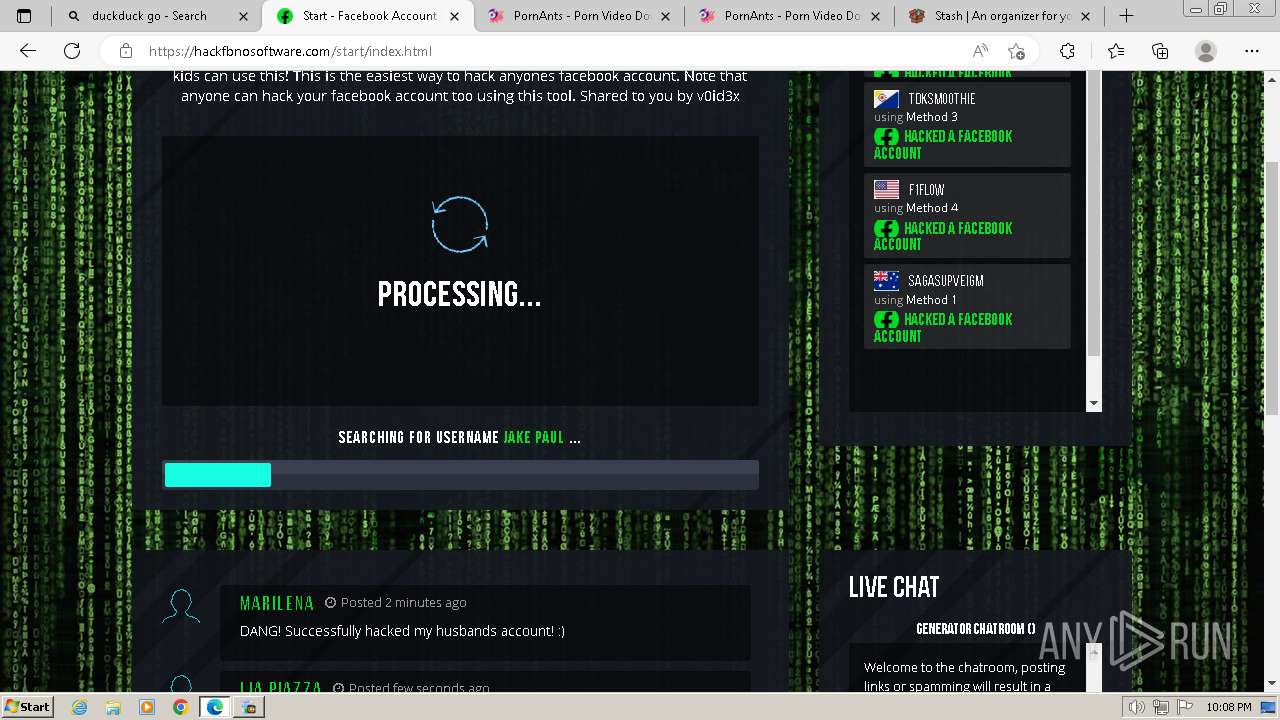Image resolution: width=1280 pixels, height=720 pixels.
Task: Click the down arrow of activity feed scrollbar
Action: click(1093, 403)
